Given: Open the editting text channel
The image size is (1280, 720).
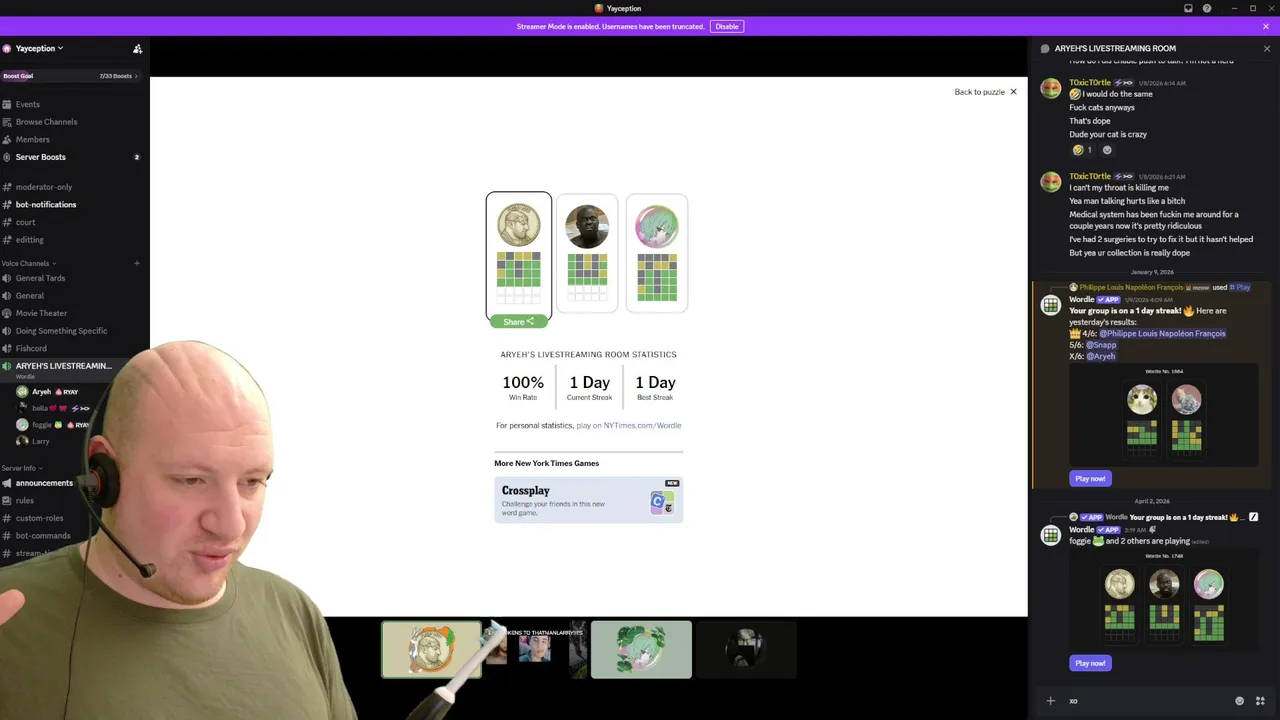Looking at the screenshot, I should [29, 240].
